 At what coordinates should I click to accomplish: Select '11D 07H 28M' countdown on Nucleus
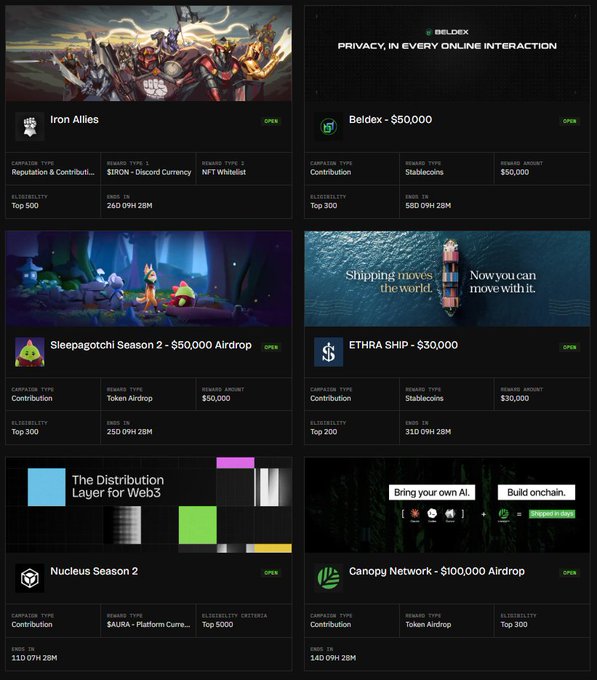[34, 658]
